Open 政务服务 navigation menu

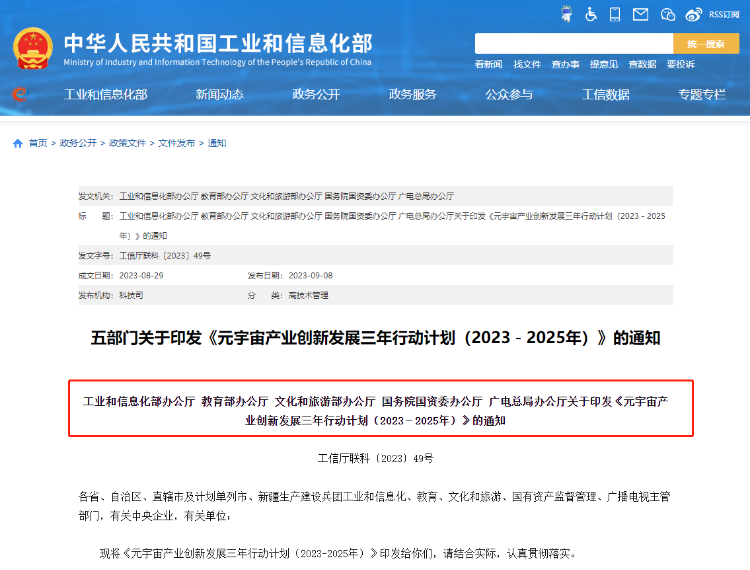(413, 95)
